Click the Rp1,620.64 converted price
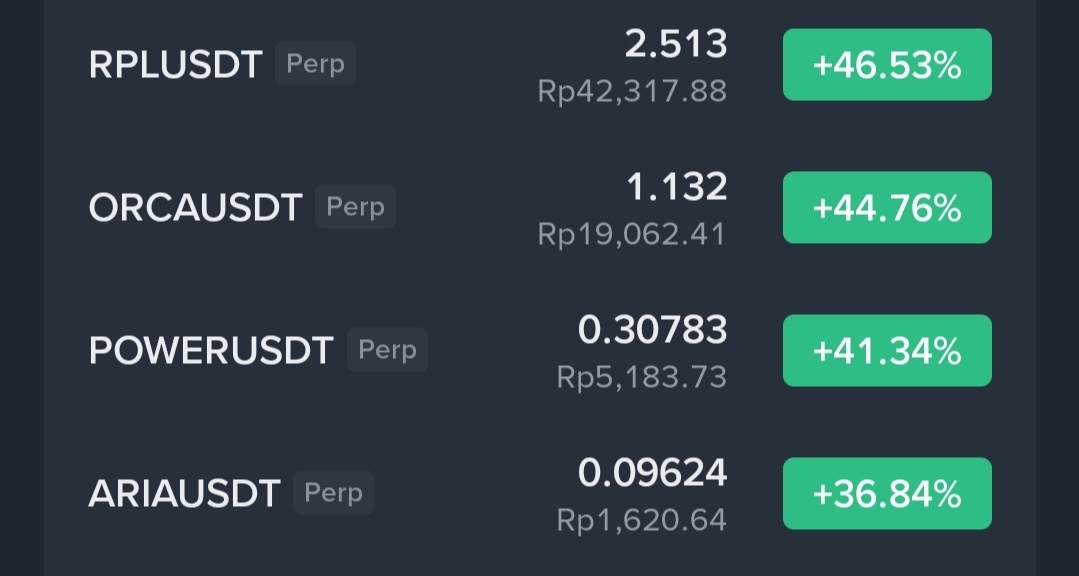Viewport: 1079px width, 576px height. click(641, 520)
